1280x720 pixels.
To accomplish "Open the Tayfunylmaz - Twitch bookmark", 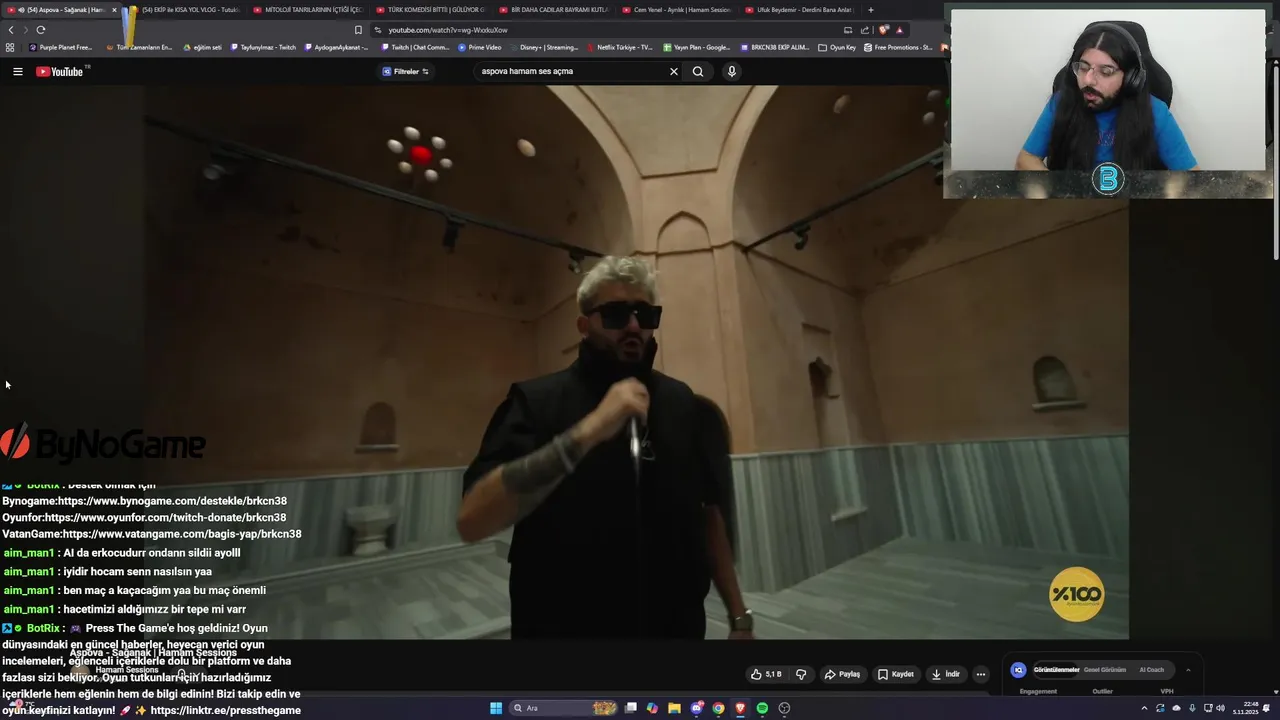I will 263,47.
